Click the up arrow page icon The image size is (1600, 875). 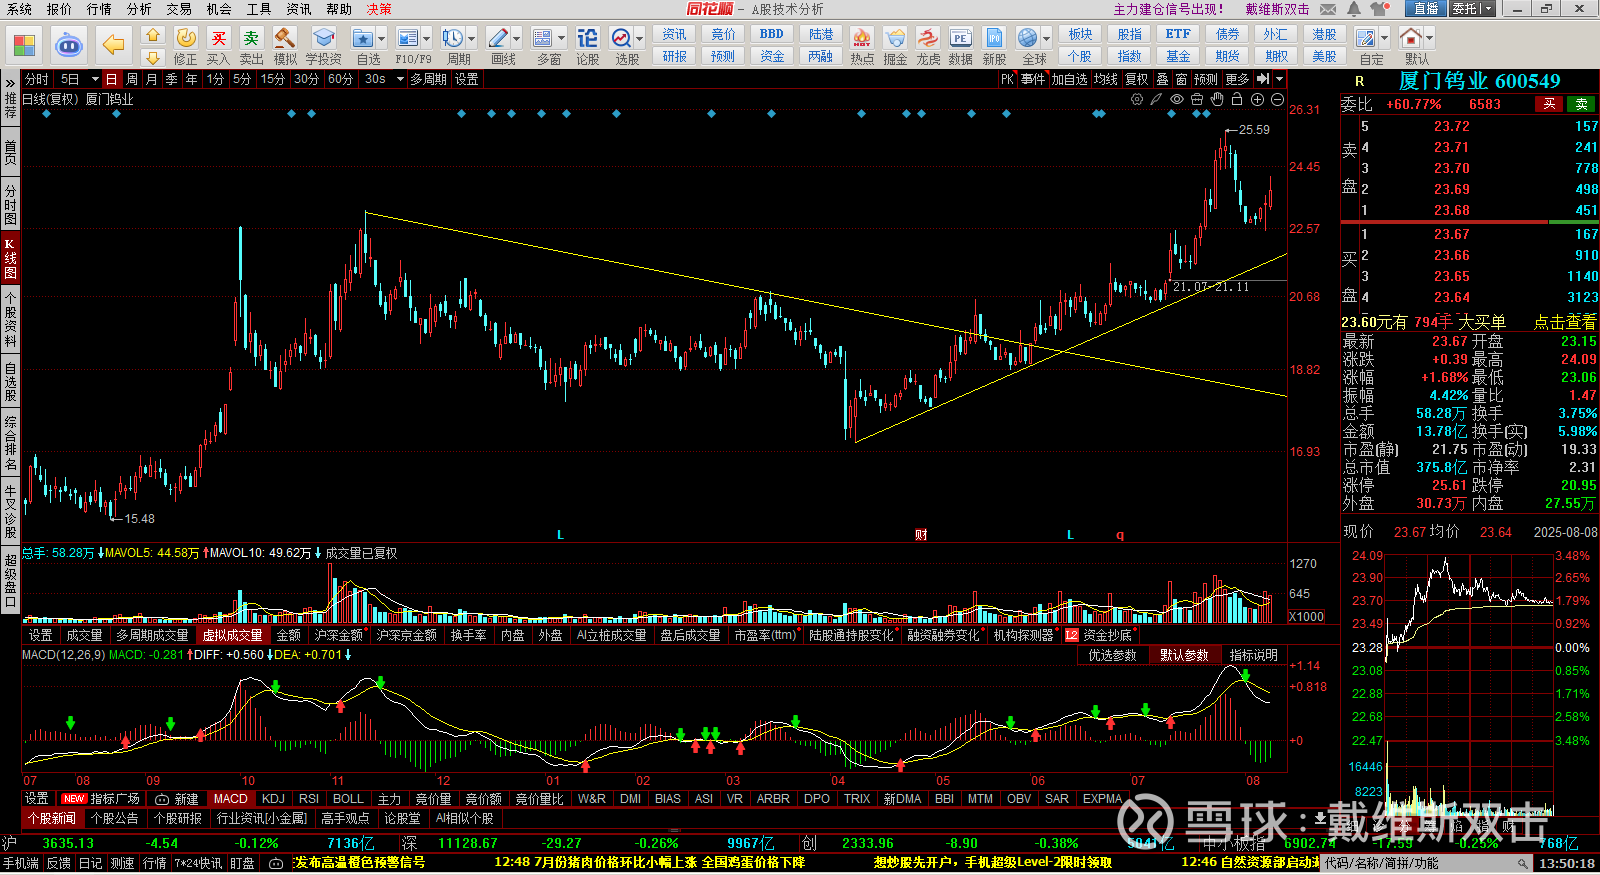153,34
